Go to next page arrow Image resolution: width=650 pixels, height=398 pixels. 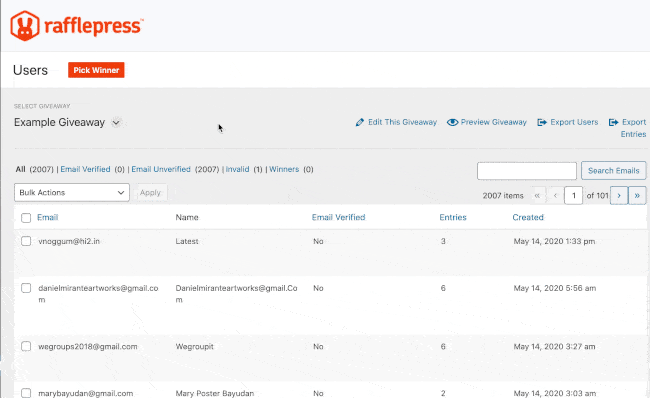(x=619, y=195)
